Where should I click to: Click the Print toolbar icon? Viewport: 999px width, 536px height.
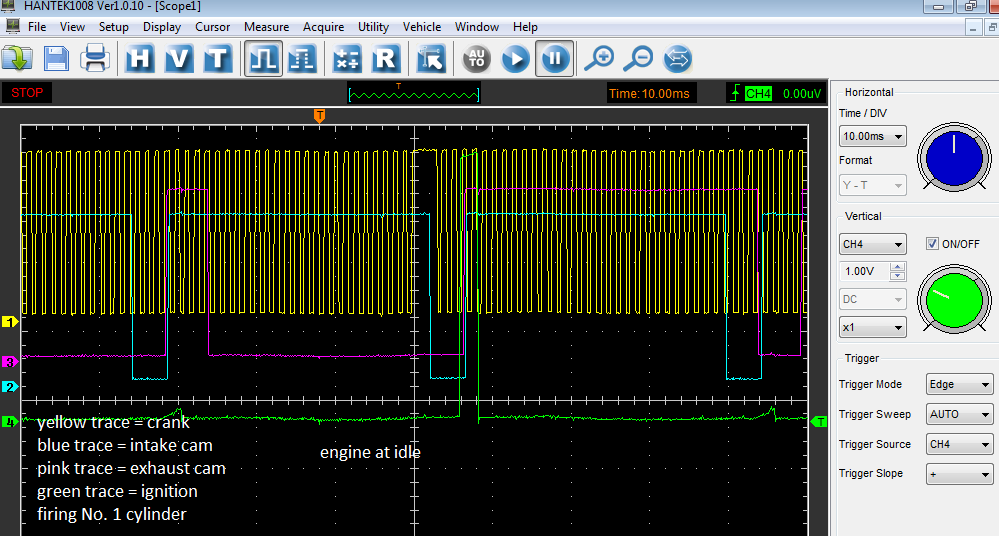pyautogui.click(x=94, y=59)
